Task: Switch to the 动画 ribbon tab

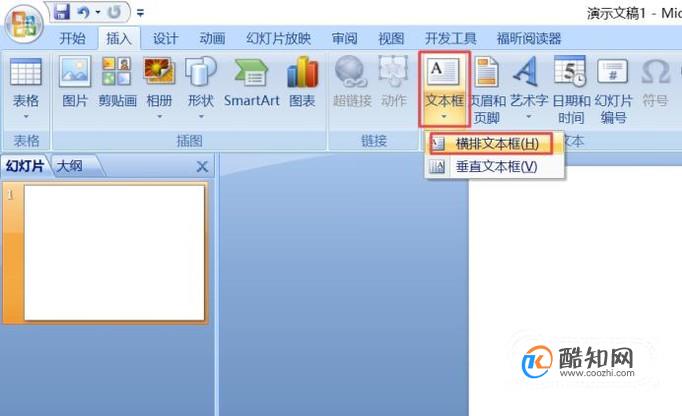Action: point(212,38)
